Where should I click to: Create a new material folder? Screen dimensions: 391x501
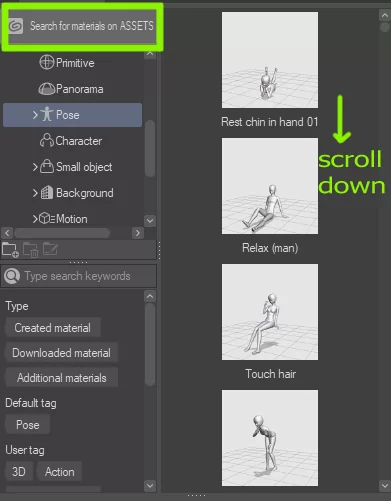pyautogui.click(x=10, y=250)
